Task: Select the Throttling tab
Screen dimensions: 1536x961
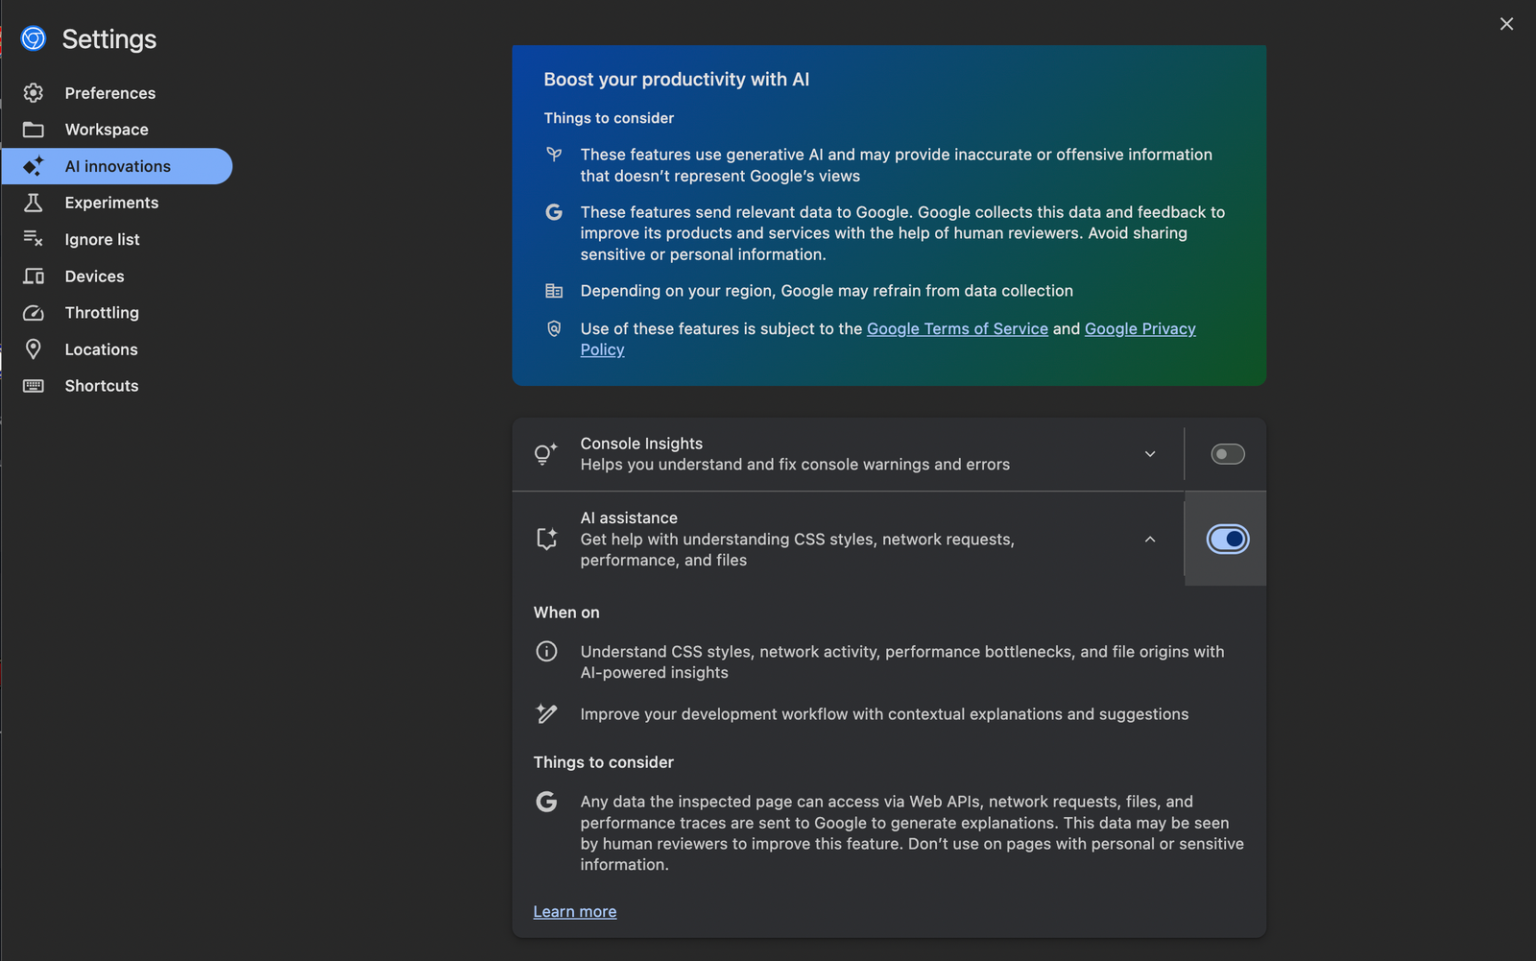Action: [117, 313]
